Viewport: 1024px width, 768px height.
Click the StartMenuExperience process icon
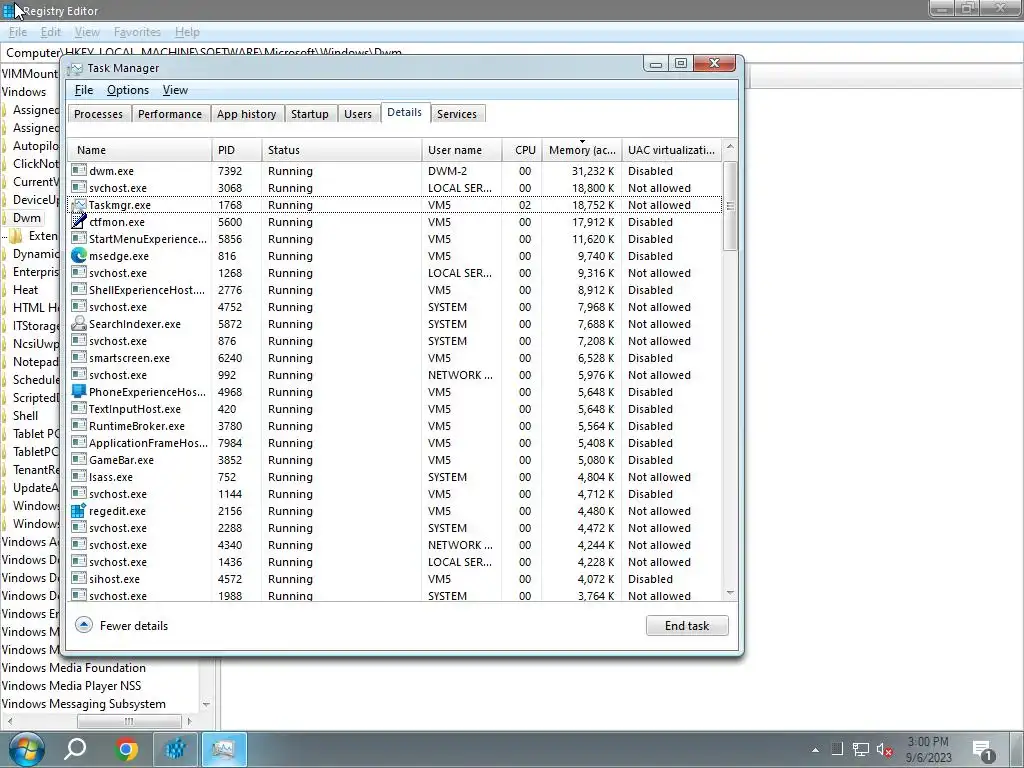pos(79,238)
